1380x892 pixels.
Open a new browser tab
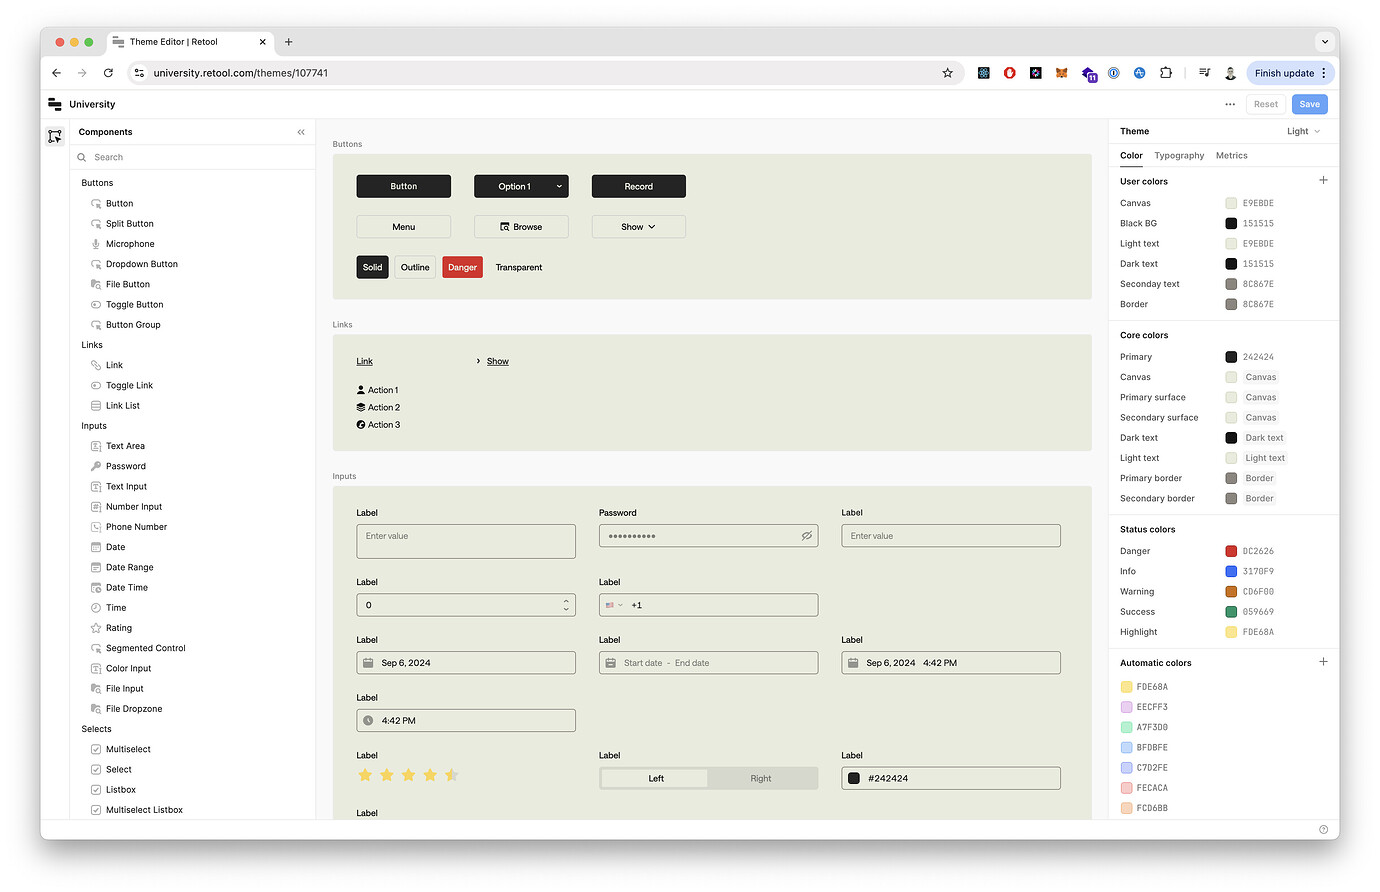pyautogui.click(x=289, y=42)
